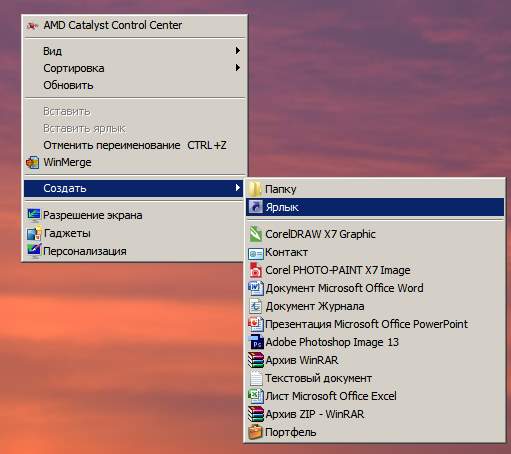Click the Документ Журнала icon
This screenshot has height=454, width=511.
(x=256, y=306)
